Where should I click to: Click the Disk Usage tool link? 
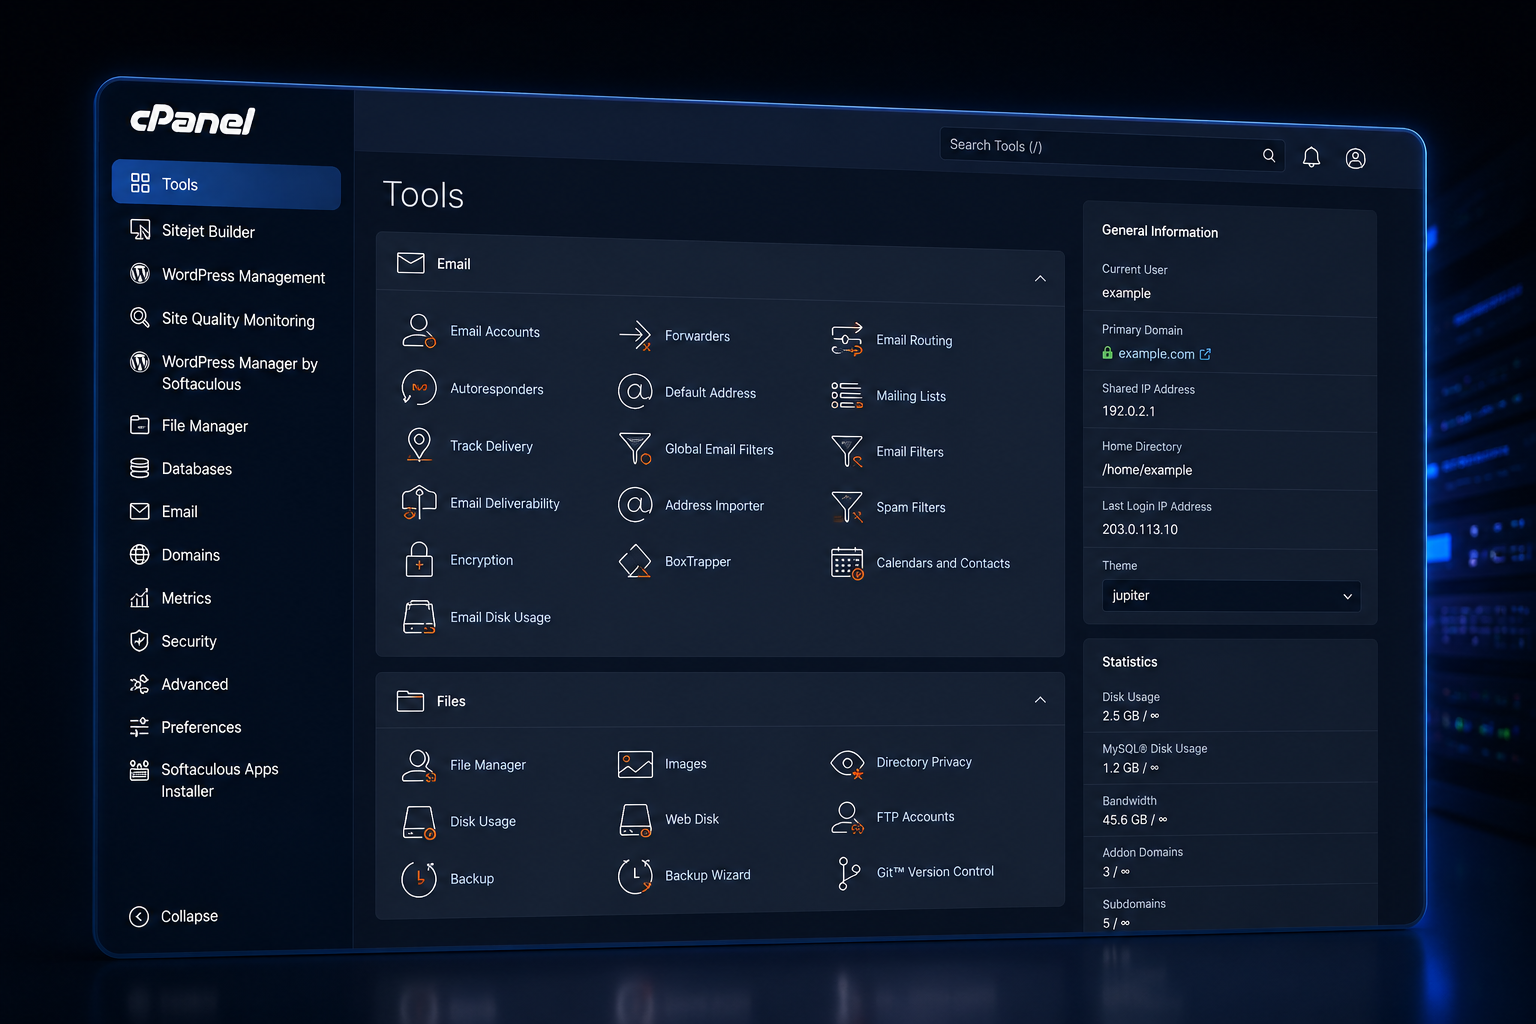[483, 821]
